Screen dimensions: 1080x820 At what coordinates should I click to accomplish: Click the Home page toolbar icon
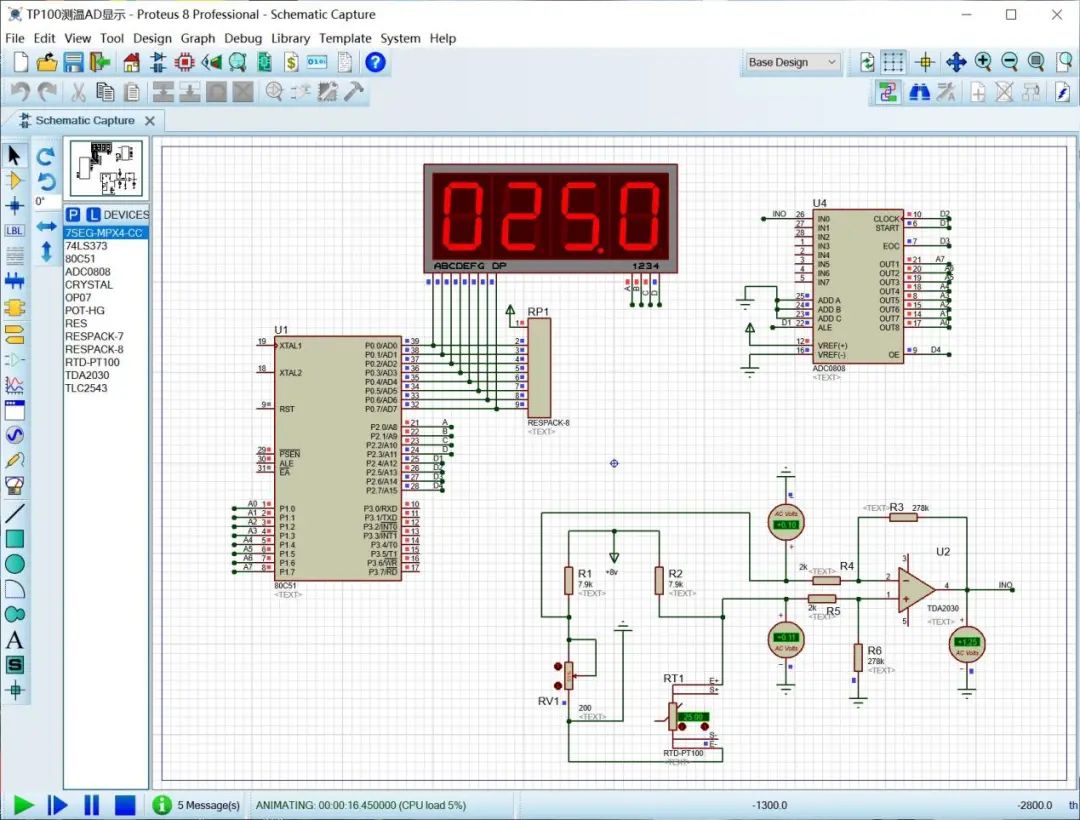(x=131, y=62)
